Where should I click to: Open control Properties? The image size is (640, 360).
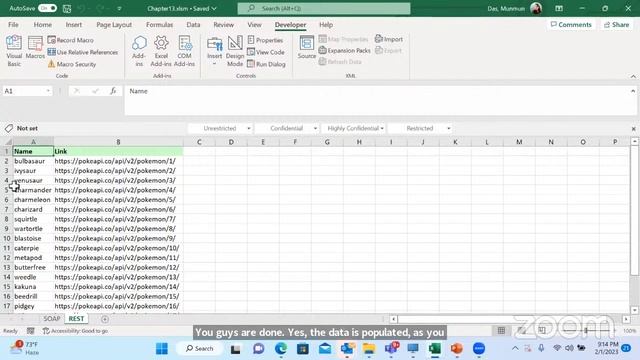(x=265, y=40)
